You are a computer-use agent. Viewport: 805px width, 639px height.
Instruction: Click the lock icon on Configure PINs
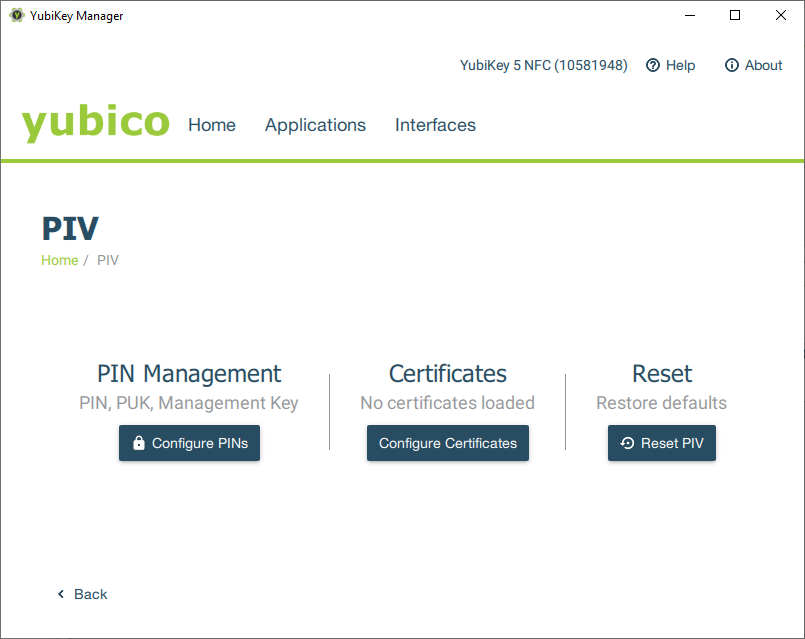[x=139, y=442]
